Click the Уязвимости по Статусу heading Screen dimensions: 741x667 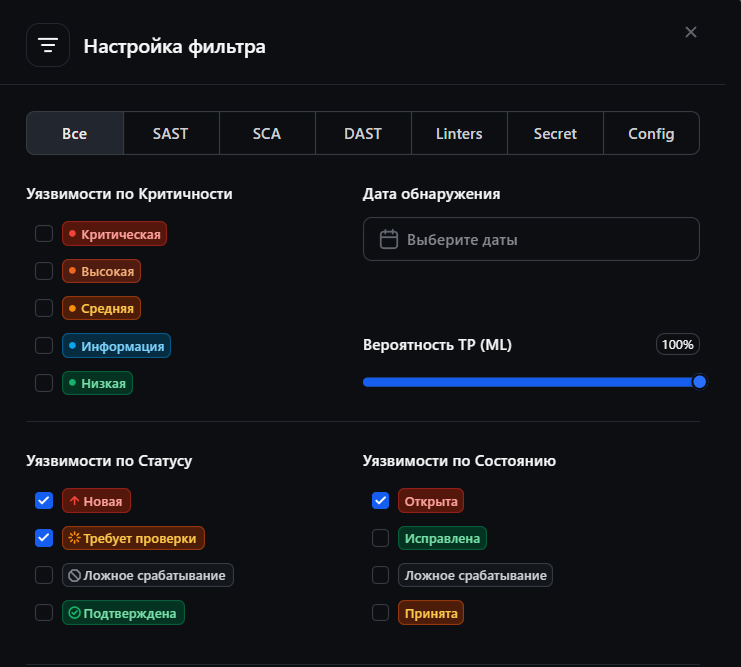point(109,460)
